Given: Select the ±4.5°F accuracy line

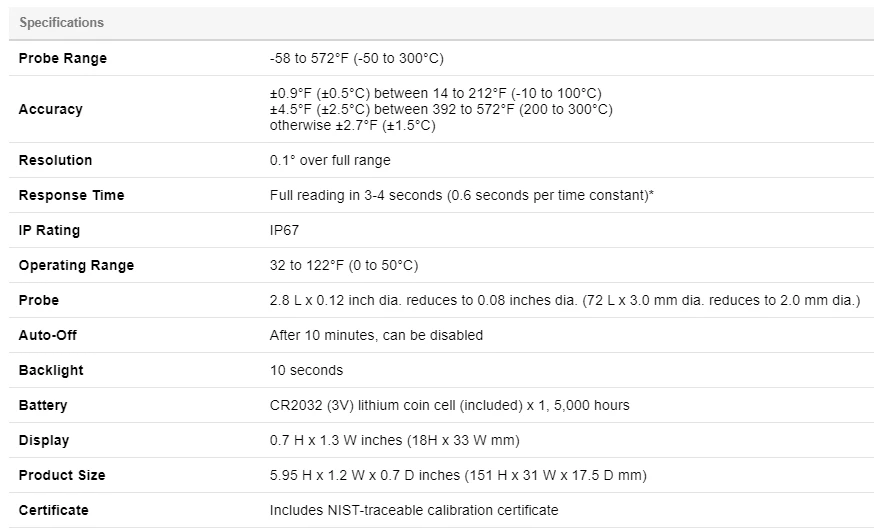Looking at the screenshot, I should pos(441,109).
